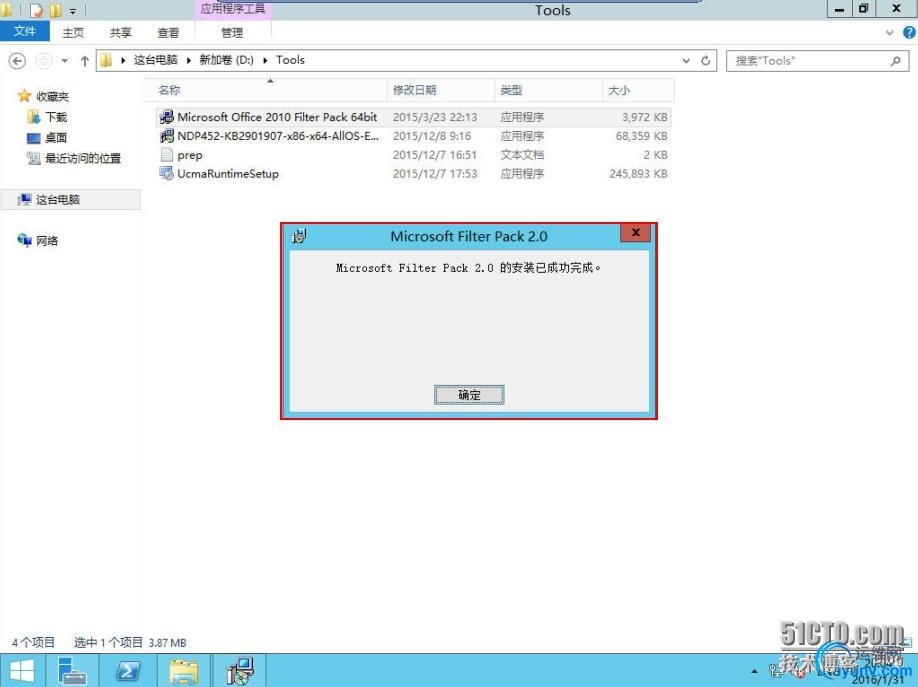Select 网络 in the navigation pane

point(38,240)
